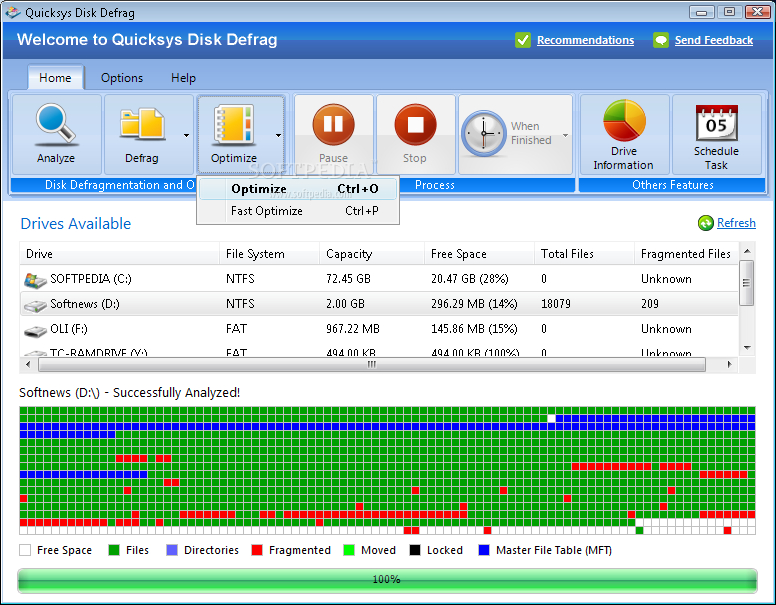This screenshot has height=605, width=776.
Task: Open the Options tab
Action: coord(122,78)
